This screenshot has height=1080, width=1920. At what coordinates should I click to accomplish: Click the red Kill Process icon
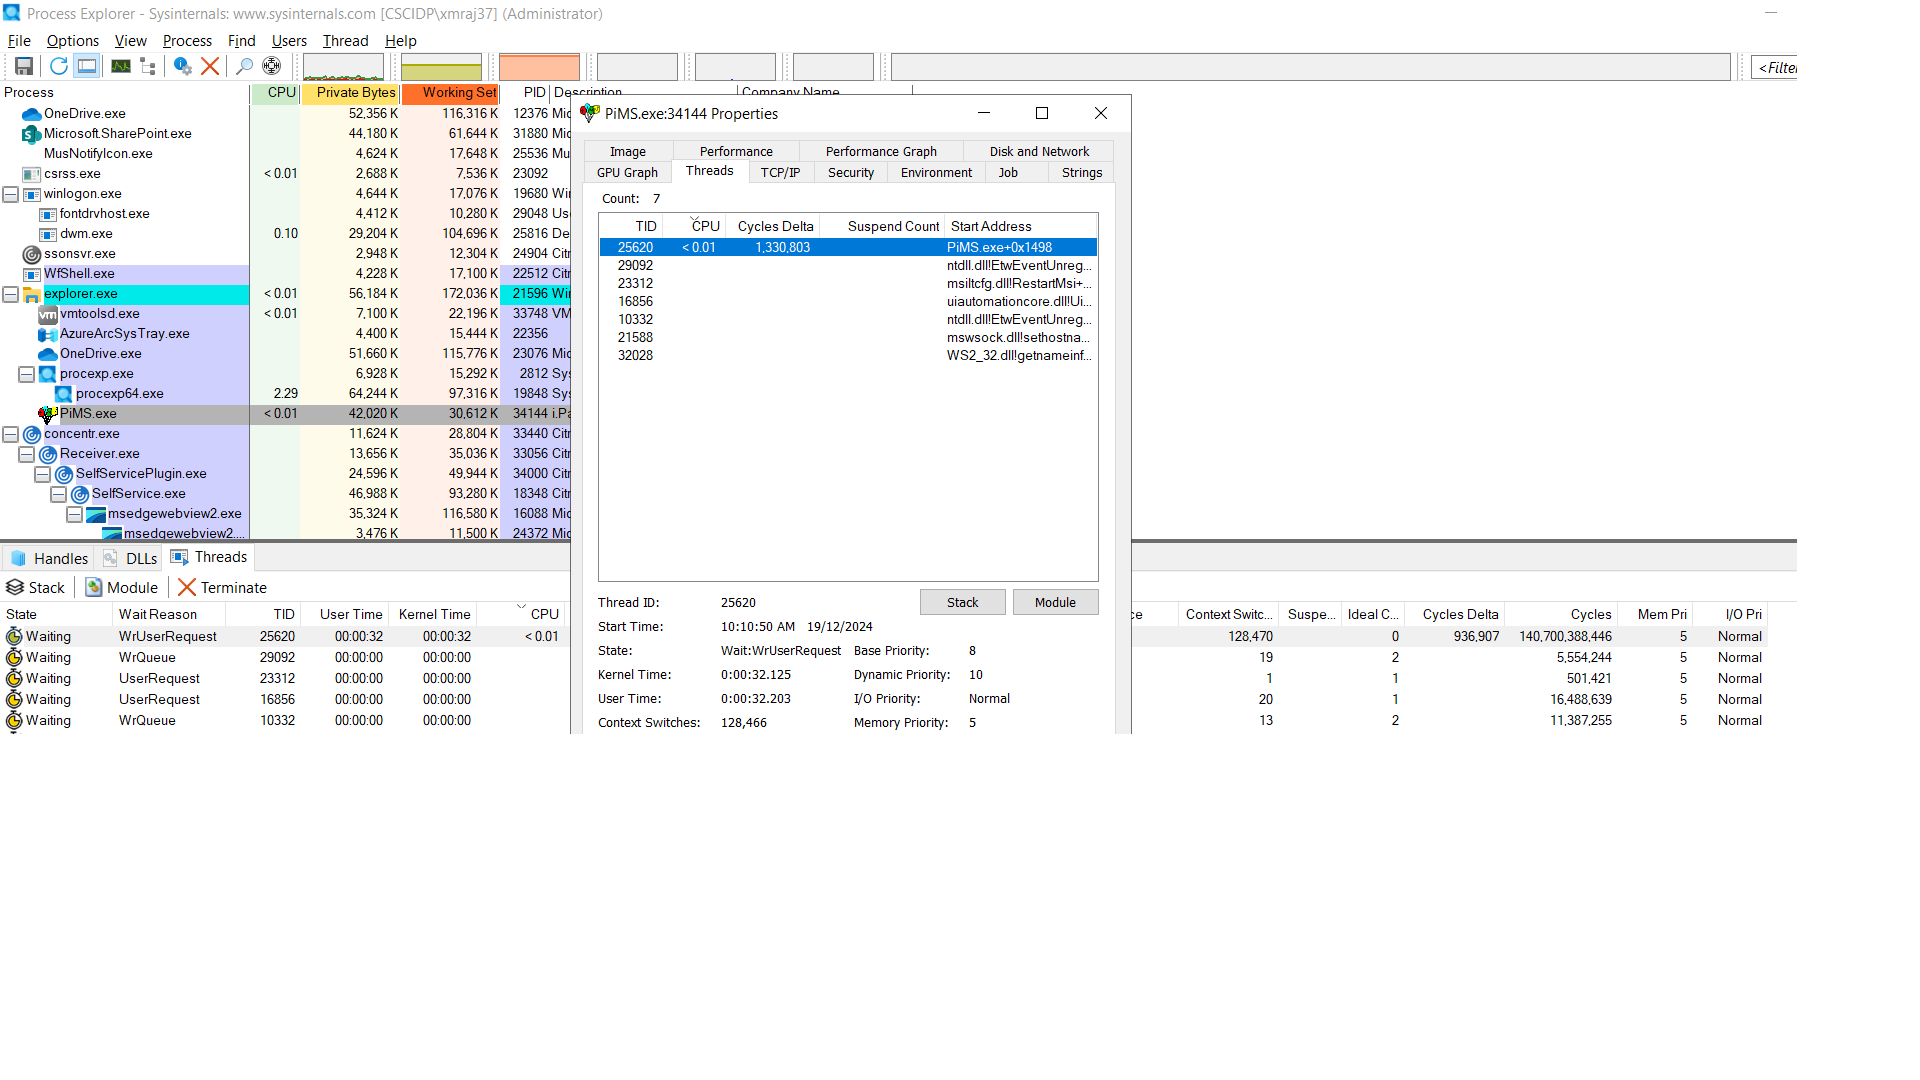210,66
